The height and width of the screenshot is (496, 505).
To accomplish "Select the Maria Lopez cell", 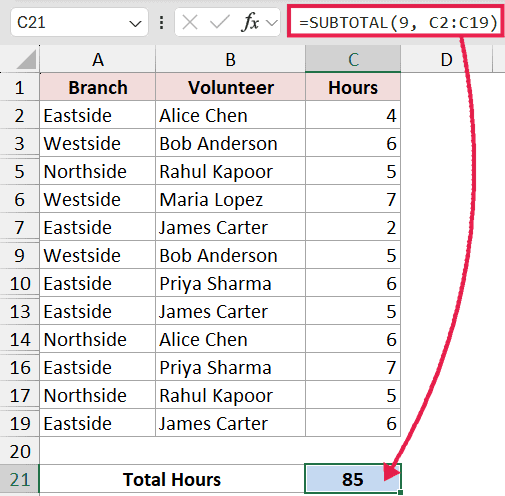I will pyautogui.click(x=230, y=200).
